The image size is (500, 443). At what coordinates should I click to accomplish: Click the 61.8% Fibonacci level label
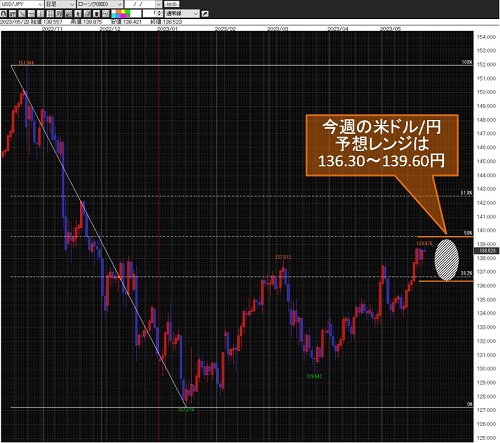coord(467,193)
